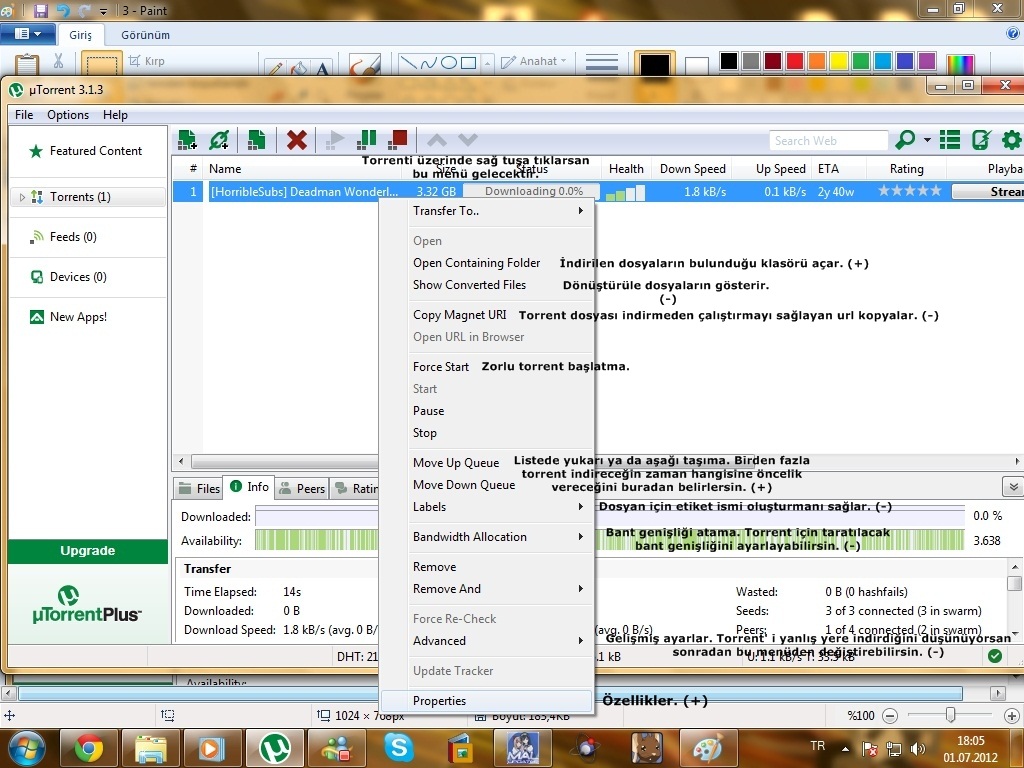Open the search provider dropdown arrow

pyautogui.click(x=927, y=140)
